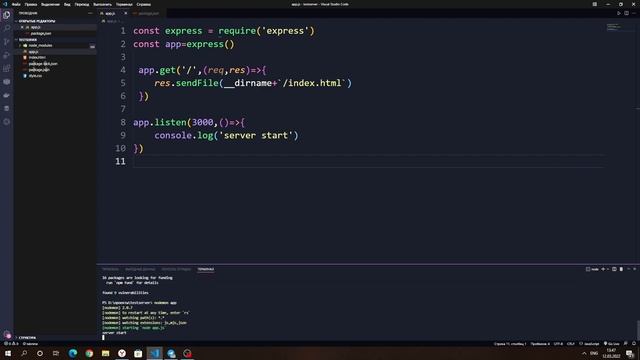Click errors and warnings status bar indicator

pyautogui.click(x=11, y=344)
